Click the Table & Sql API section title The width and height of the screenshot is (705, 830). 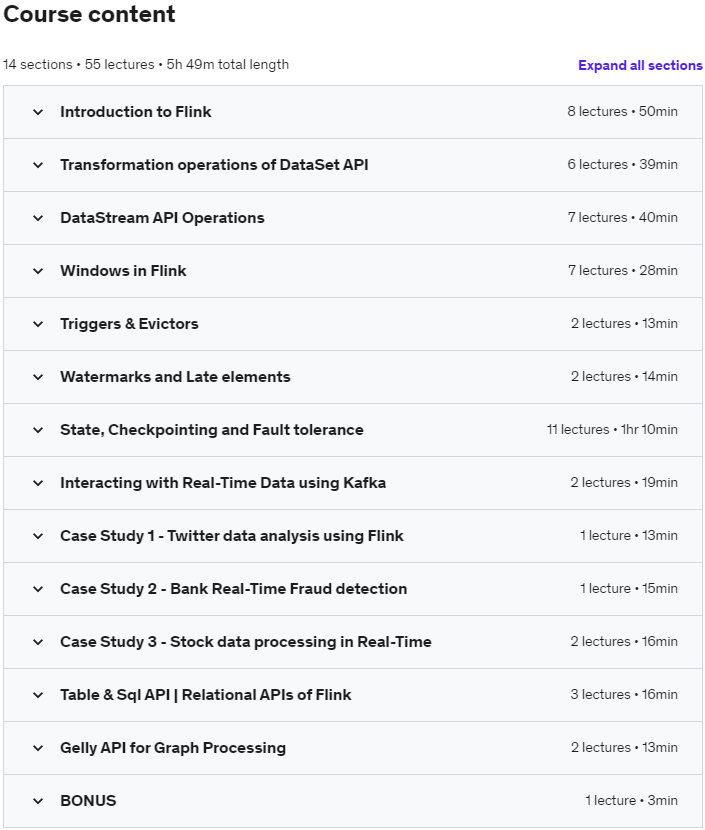(x=205, y=695)
